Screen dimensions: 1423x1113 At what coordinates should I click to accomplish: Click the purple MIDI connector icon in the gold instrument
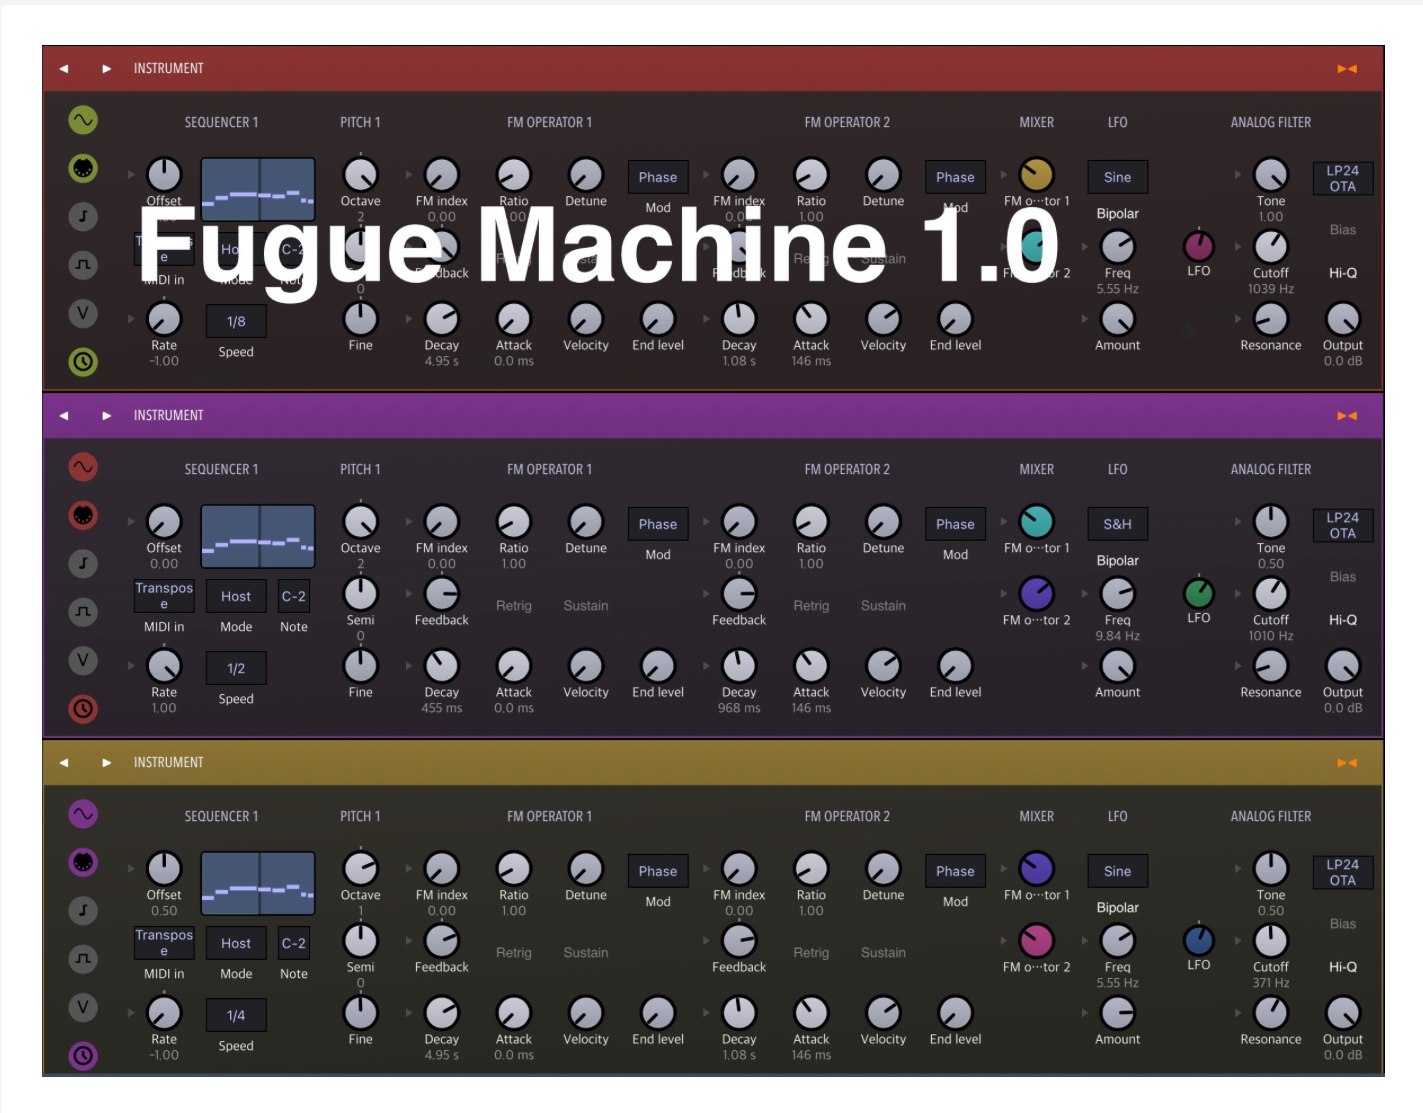click(x=83, y=862)
